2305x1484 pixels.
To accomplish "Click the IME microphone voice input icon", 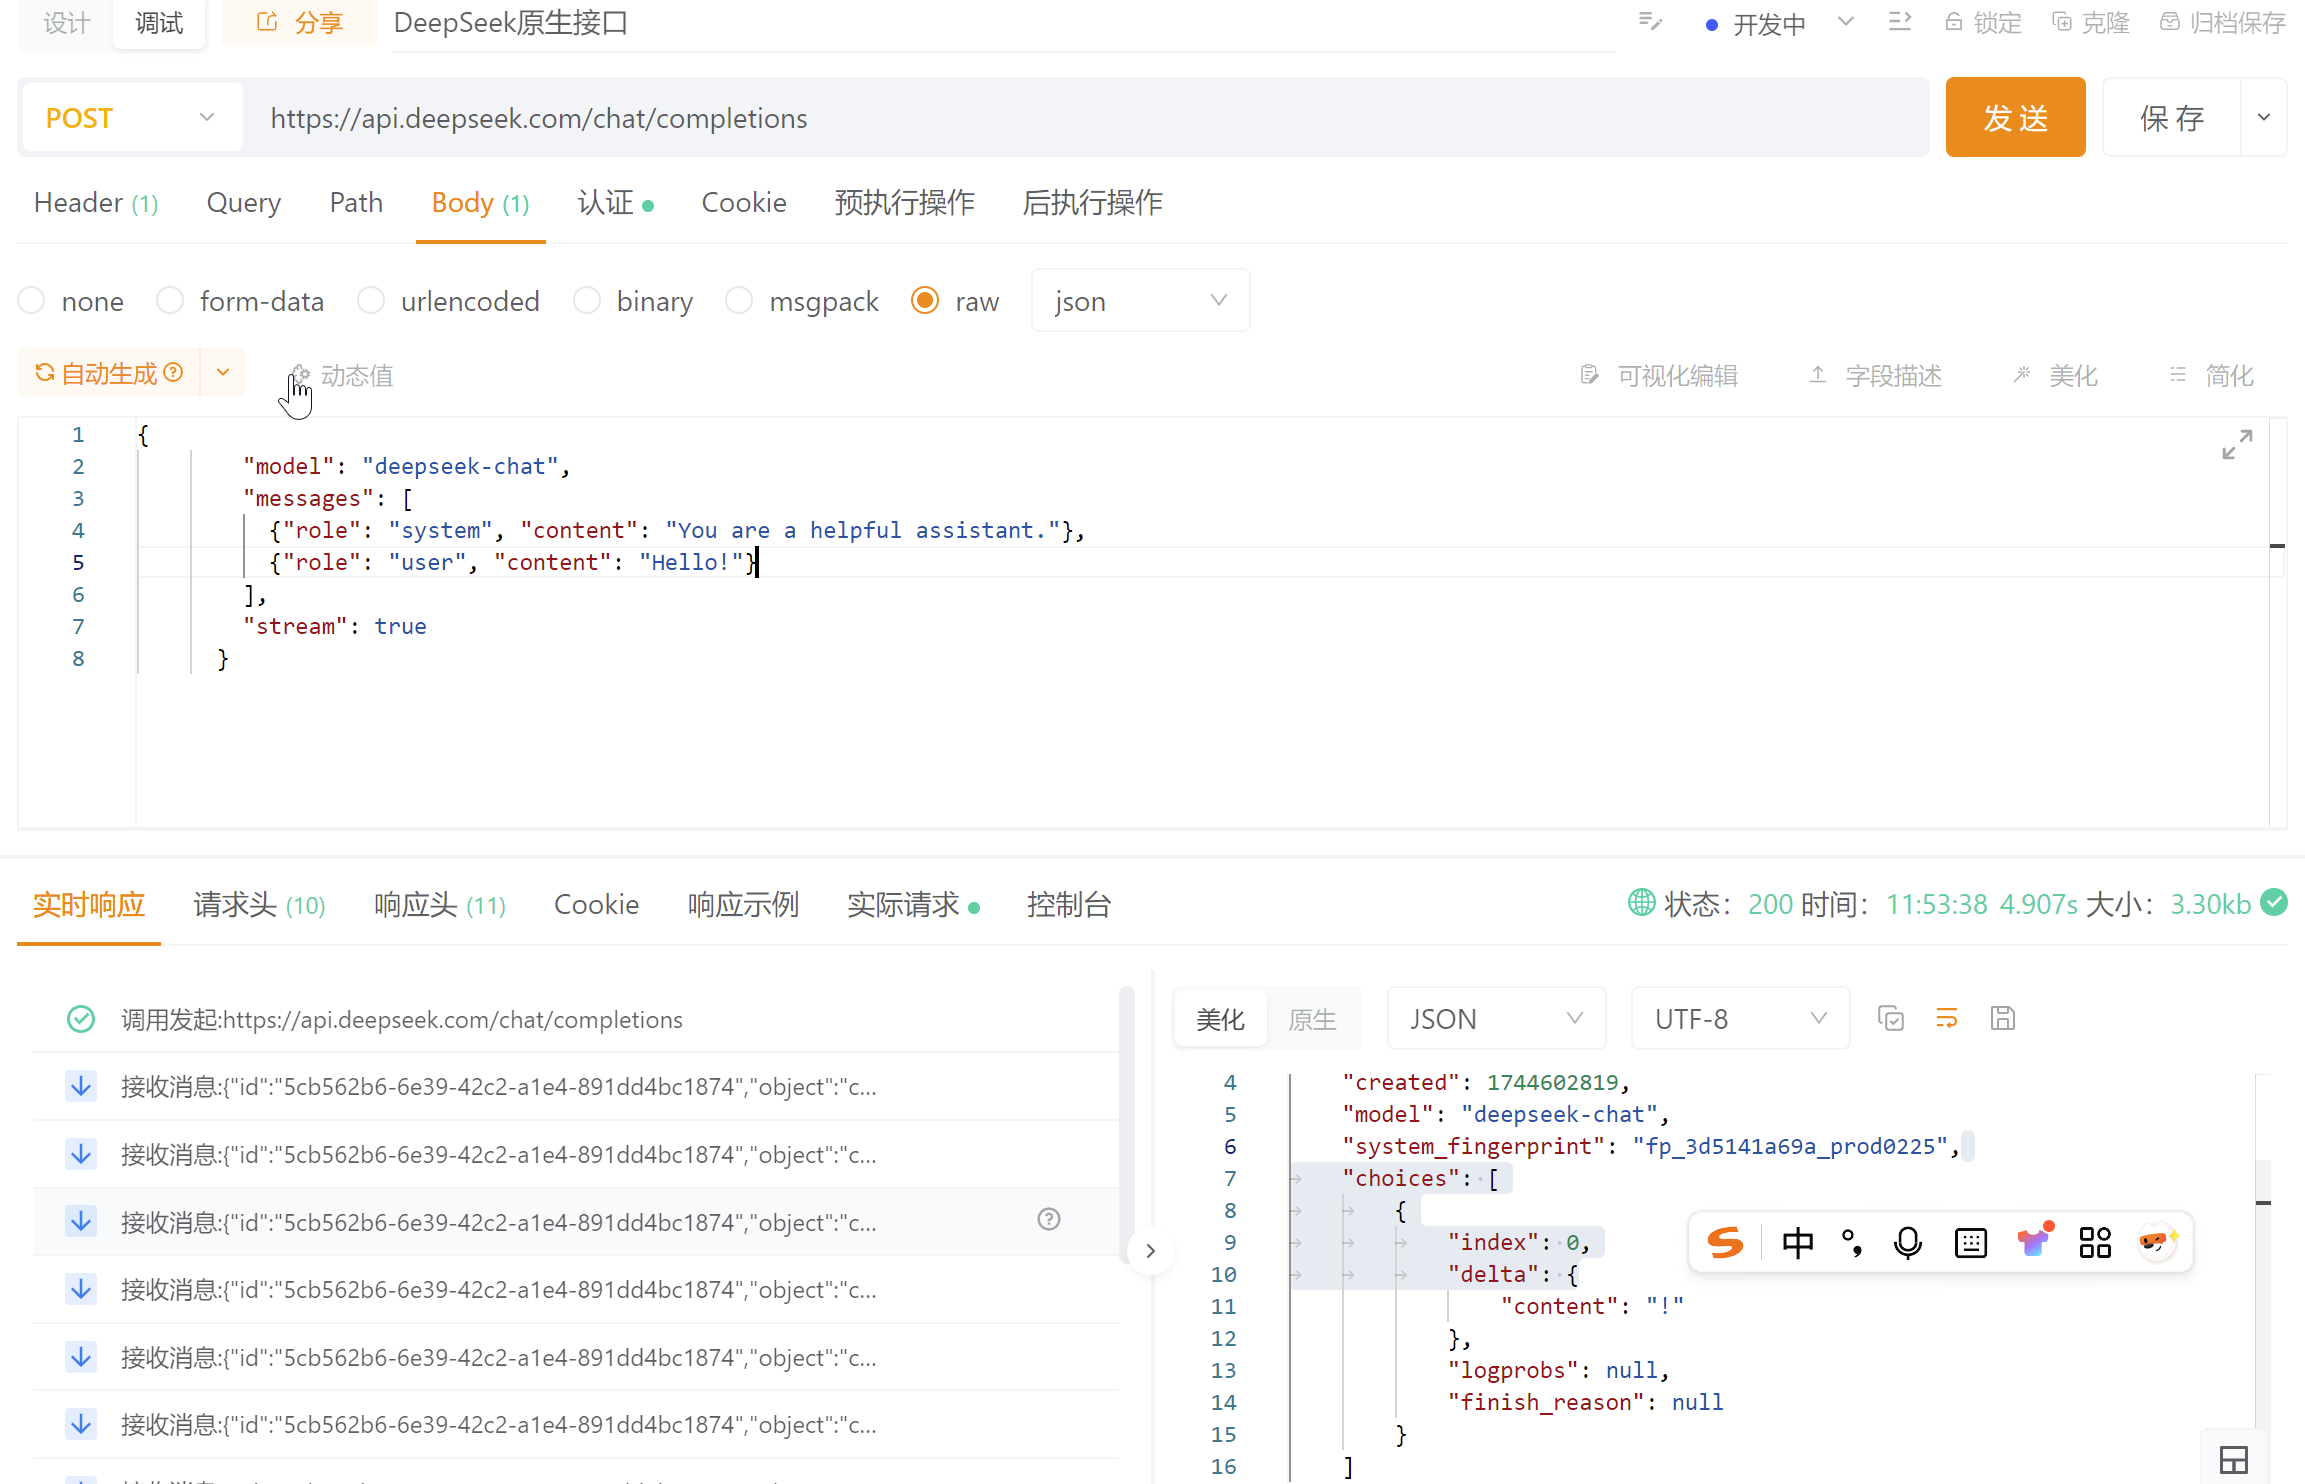I will 1908,1243.
